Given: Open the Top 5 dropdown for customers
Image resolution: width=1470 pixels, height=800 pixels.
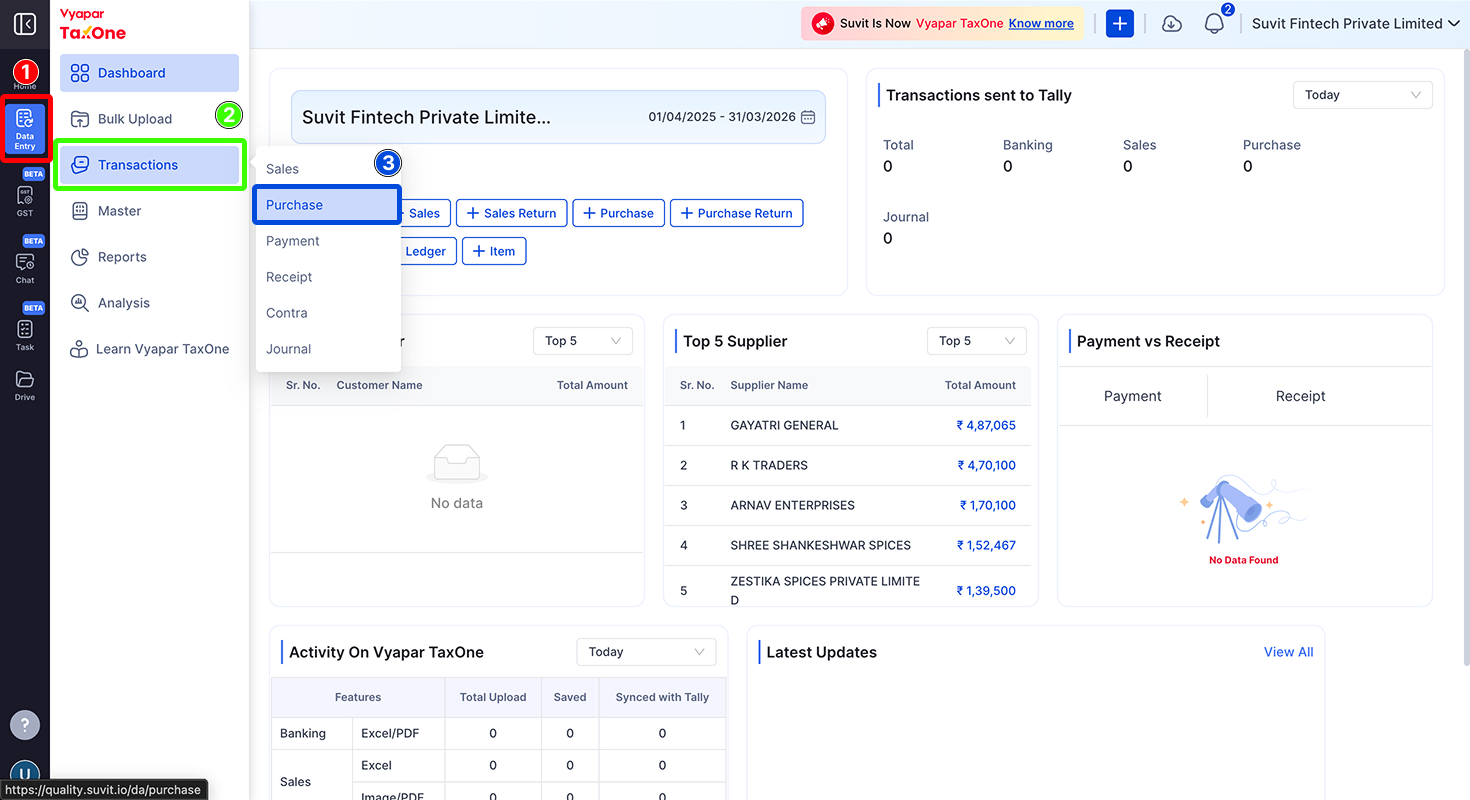Looking at the screenshot, I should (x=582, y=341).
